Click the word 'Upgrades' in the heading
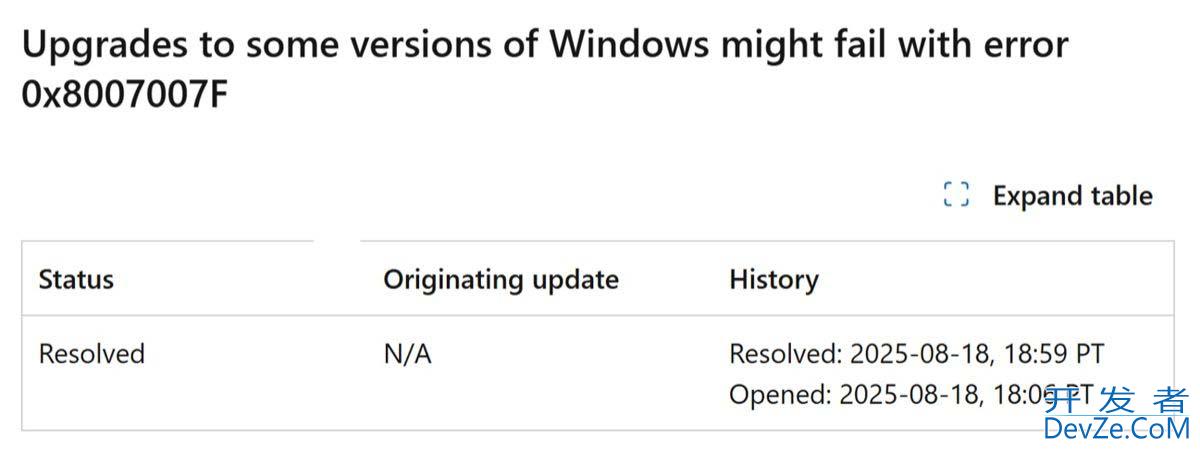 [99, 45]
